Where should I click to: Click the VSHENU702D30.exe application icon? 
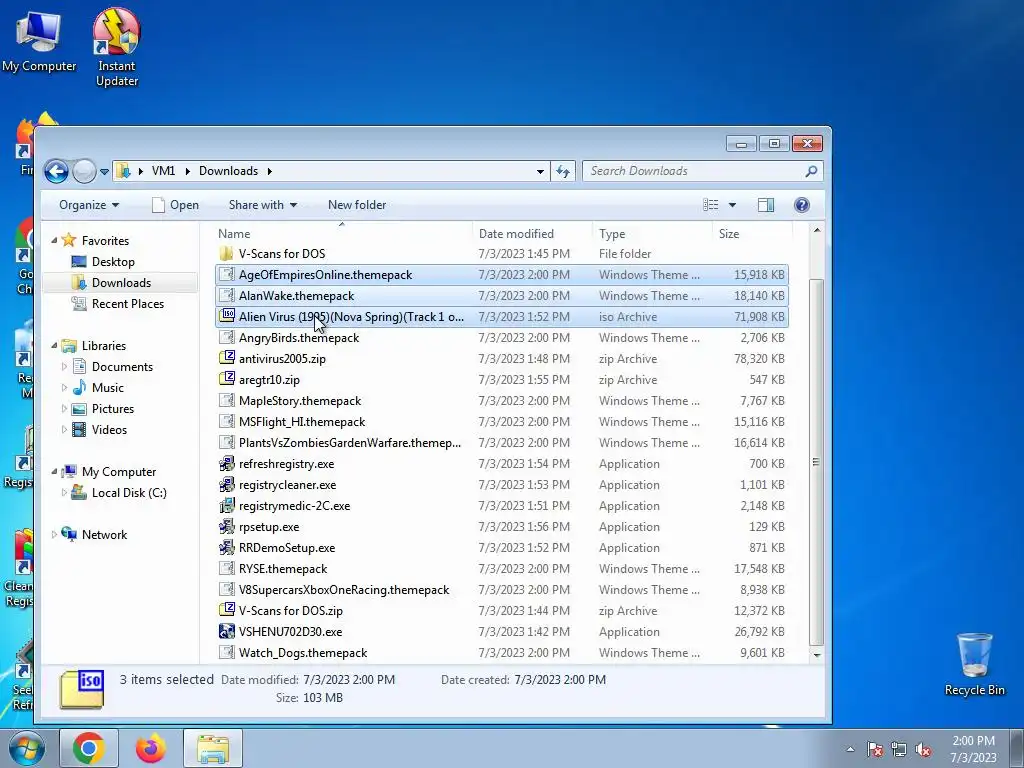pos(227,631)
